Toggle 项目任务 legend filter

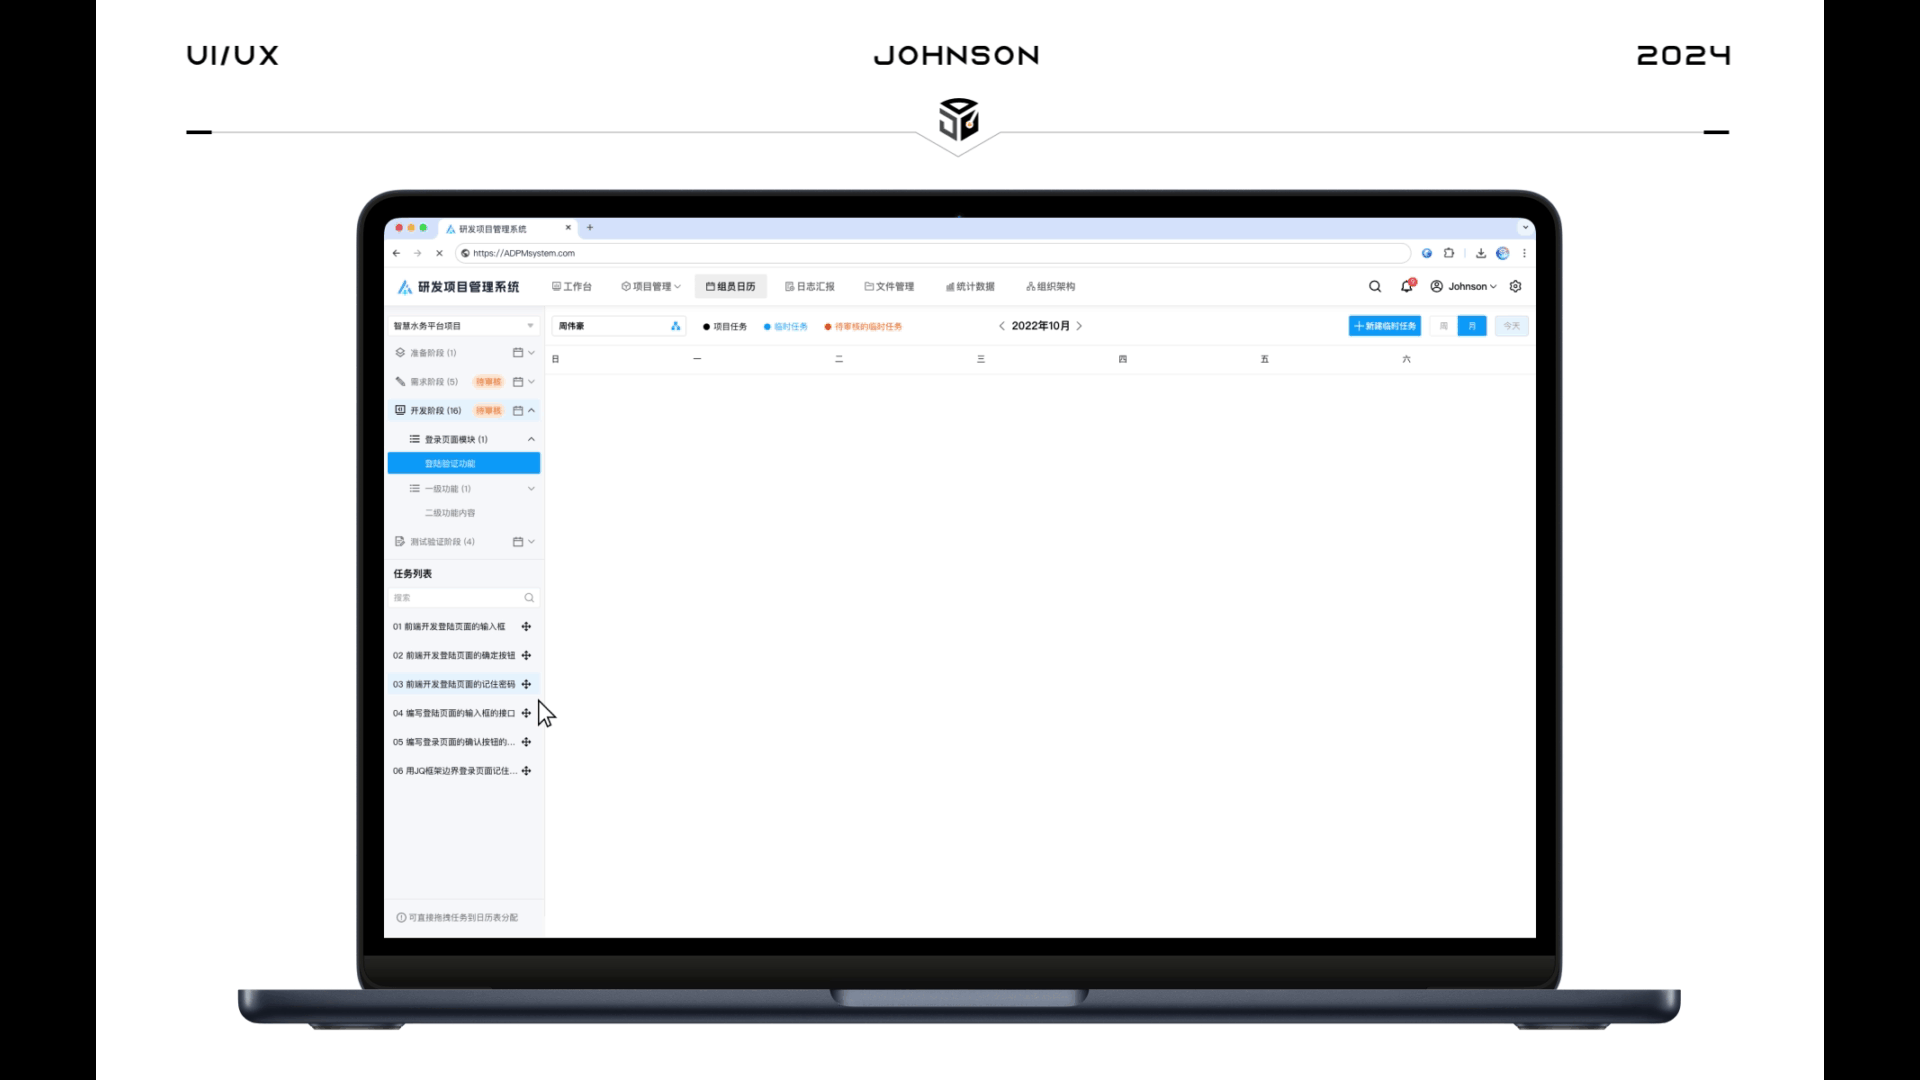(725, 327)
